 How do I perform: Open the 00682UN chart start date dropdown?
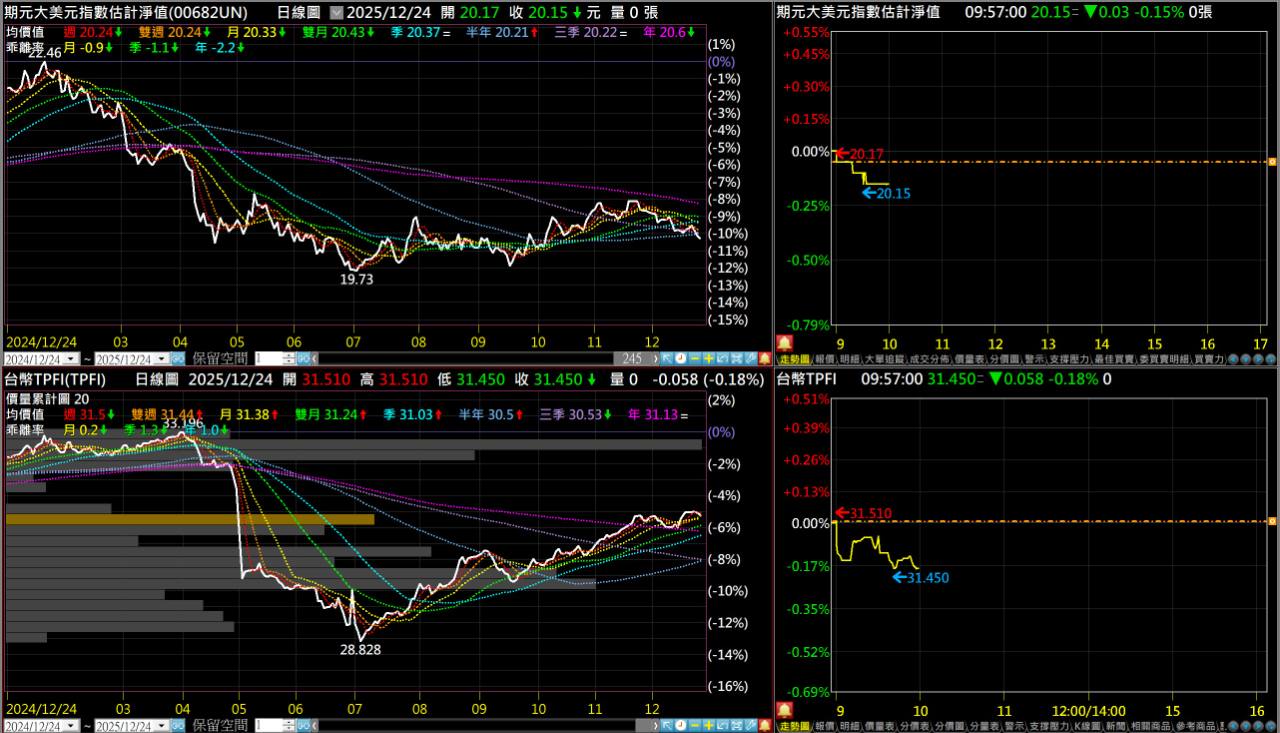coord(72,358)
